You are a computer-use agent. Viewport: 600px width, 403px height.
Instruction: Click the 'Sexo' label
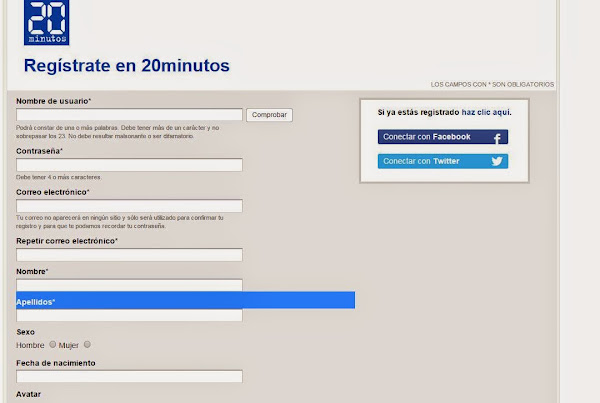click(26, 332)
